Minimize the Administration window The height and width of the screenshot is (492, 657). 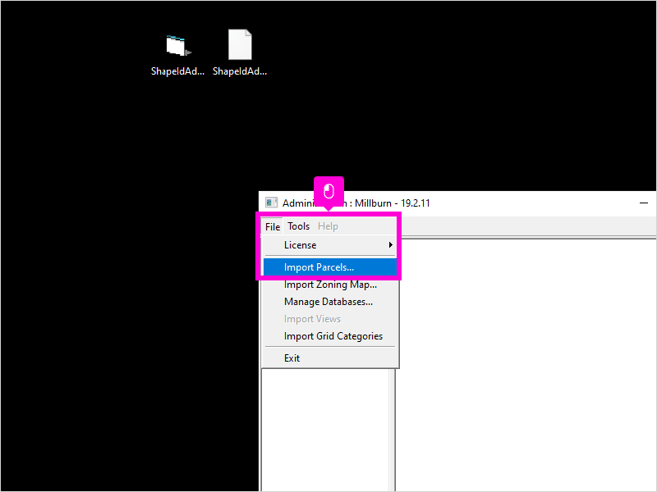[x=644, y=203]
